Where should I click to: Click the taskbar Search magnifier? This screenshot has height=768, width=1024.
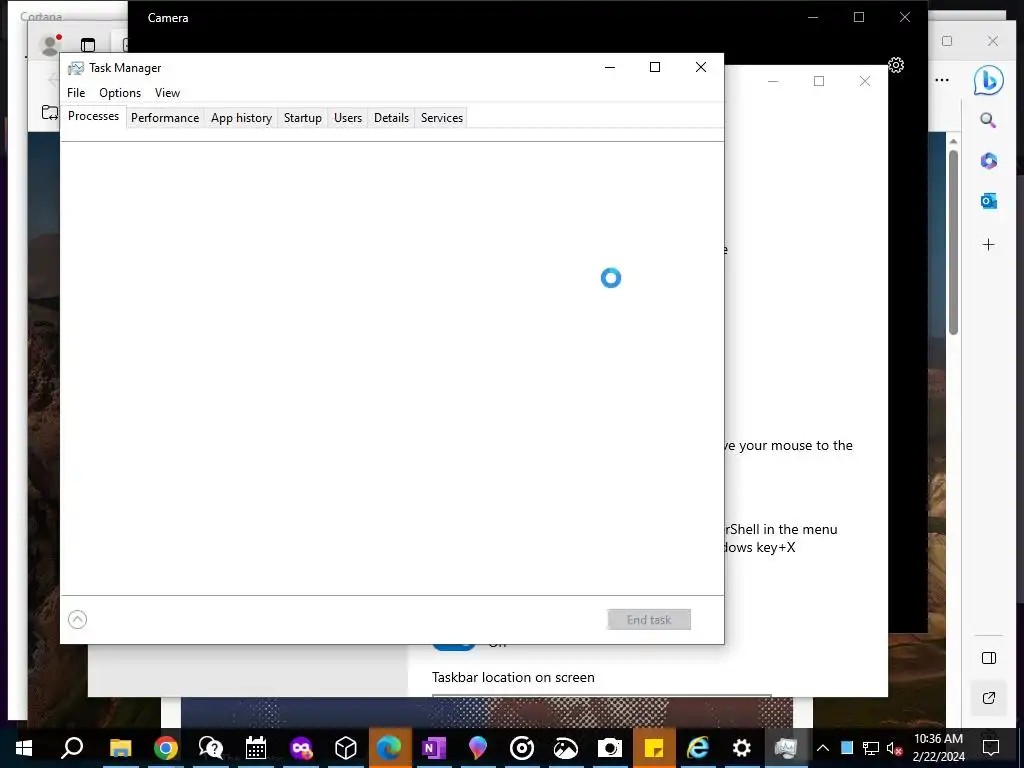tap(72, 748)
